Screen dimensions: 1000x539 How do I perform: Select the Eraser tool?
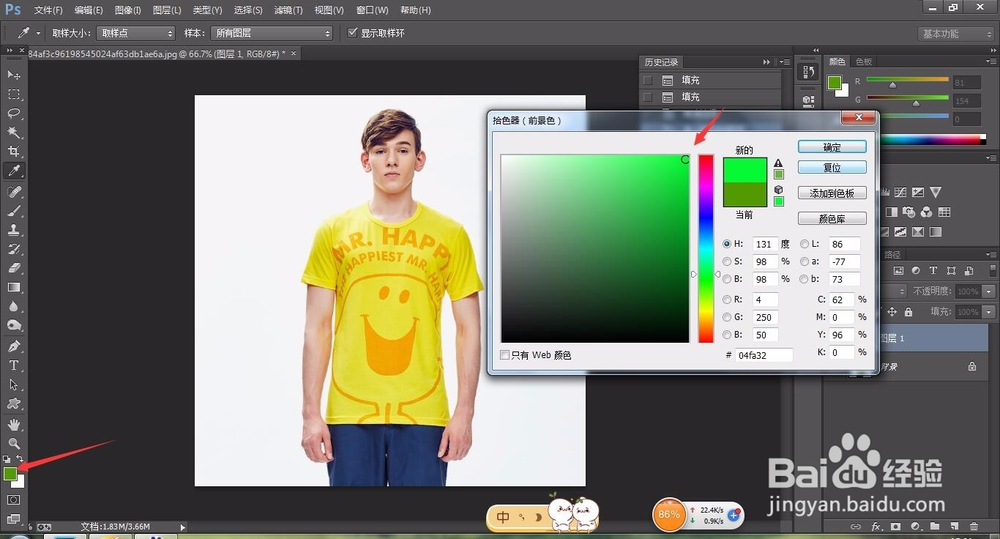(x=13, y=269)
